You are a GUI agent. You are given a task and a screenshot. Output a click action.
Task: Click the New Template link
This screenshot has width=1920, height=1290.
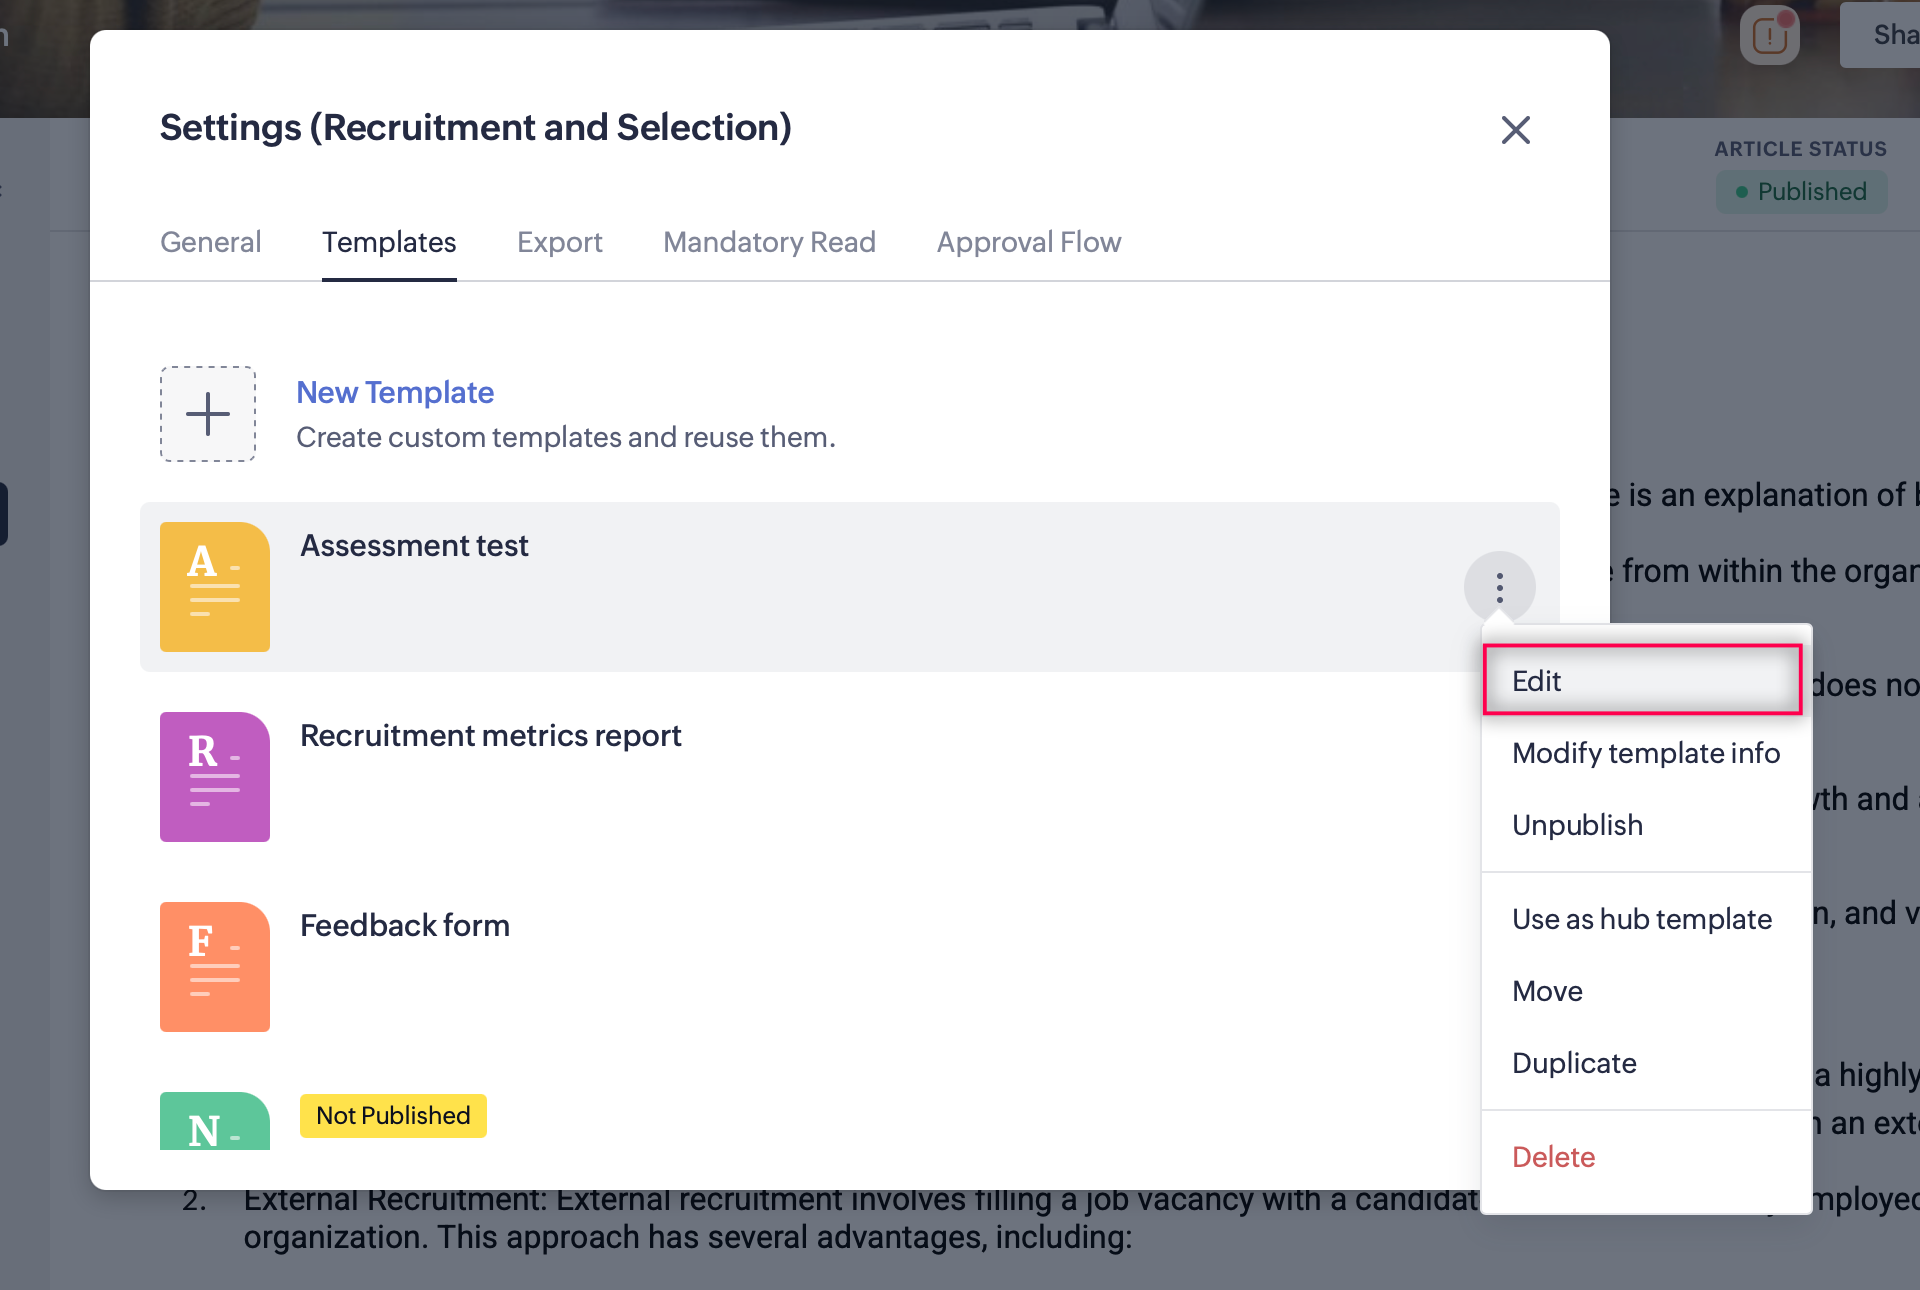coord(395,392)
